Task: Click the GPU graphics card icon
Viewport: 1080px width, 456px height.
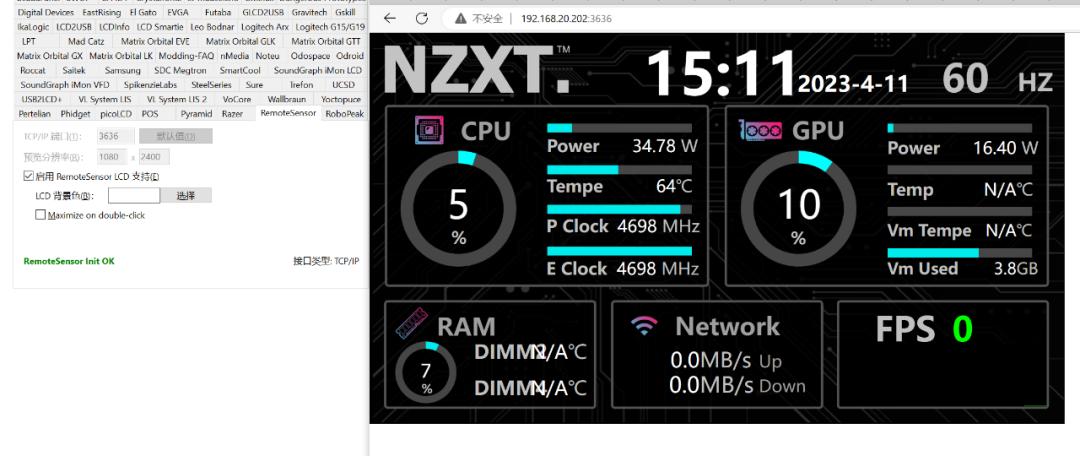Action: [x=760, y=130]
